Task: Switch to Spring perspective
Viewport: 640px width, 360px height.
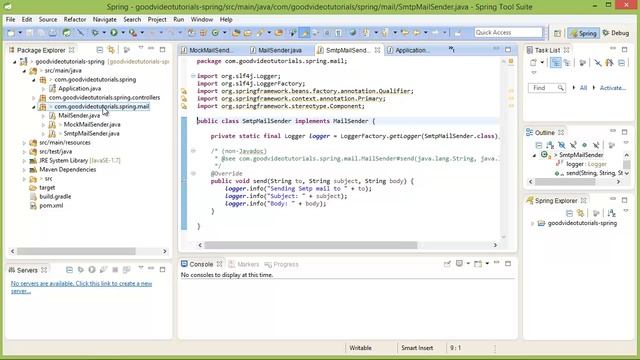Action: pyautogui.click(x=583, y=33)
